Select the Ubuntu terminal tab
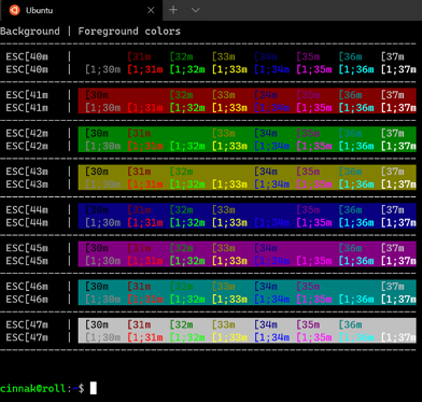The width and height of the screenshot is (422, 402). (x=81, y=10)
